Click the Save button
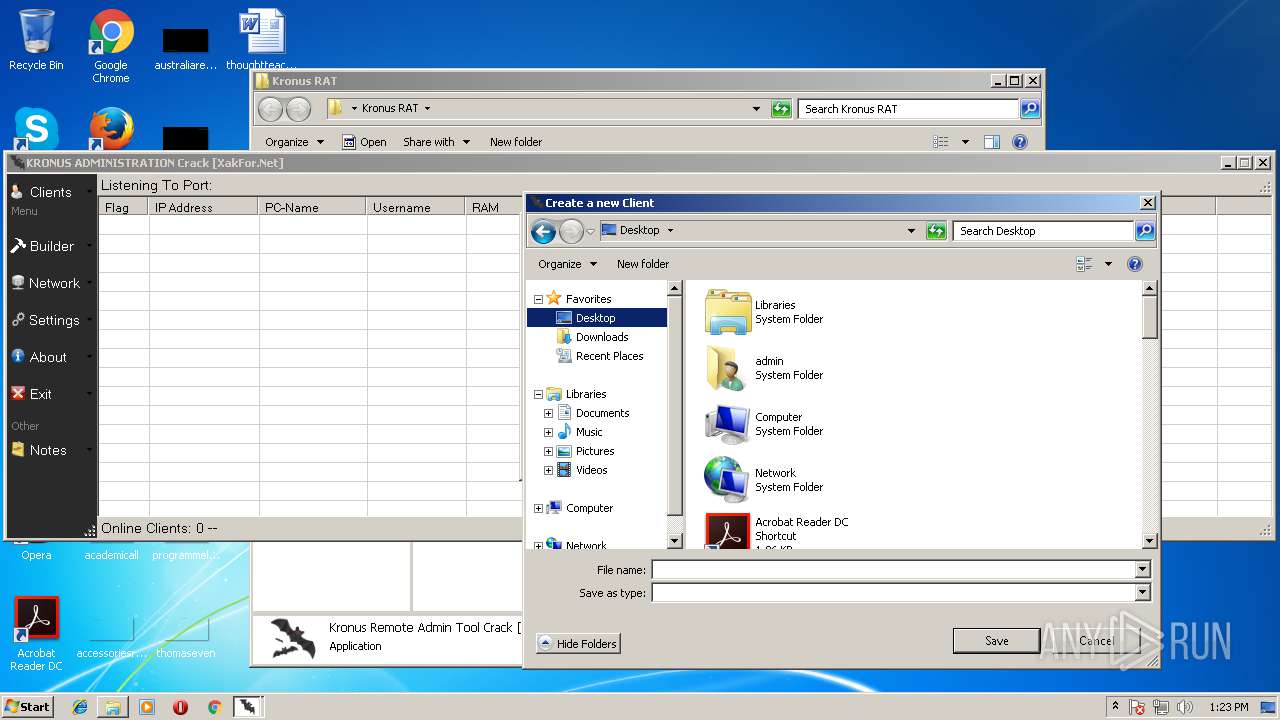This screenshot has width=1280, height=720. pyautogui.click(x=996, y=641)
